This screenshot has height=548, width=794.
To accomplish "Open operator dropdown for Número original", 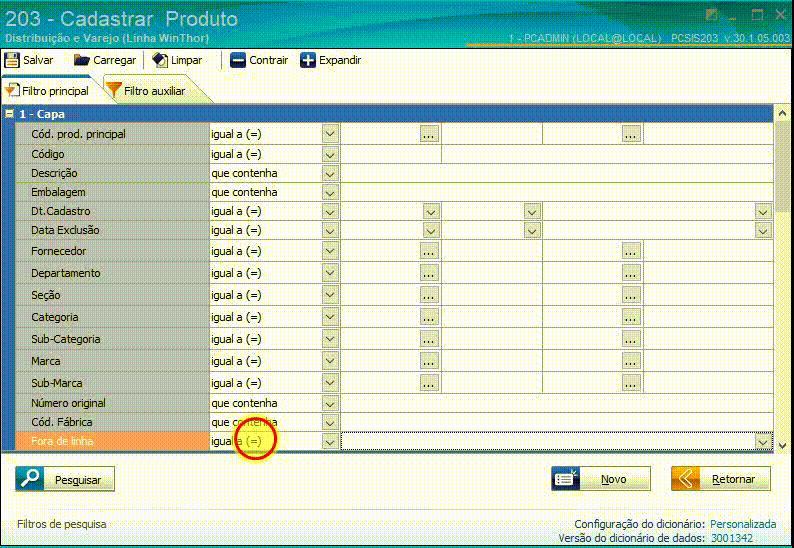I will pos(330,404).
